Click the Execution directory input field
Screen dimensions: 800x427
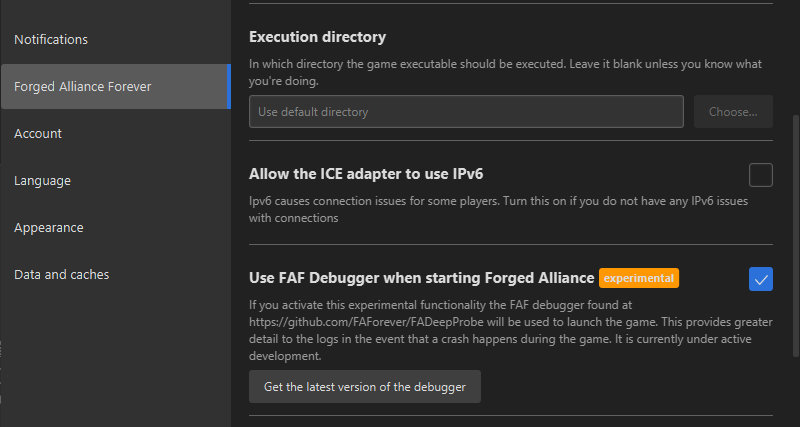click(466, 111)
